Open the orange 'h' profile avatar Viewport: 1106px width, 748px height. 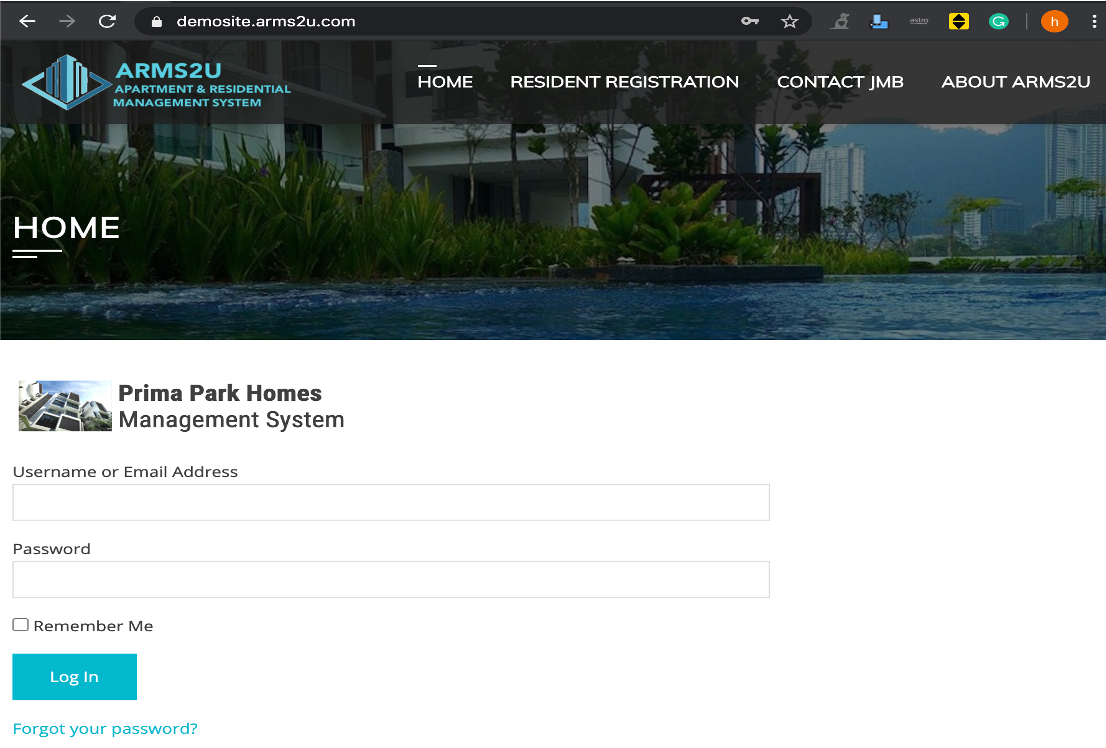(x=1055, y=22)
